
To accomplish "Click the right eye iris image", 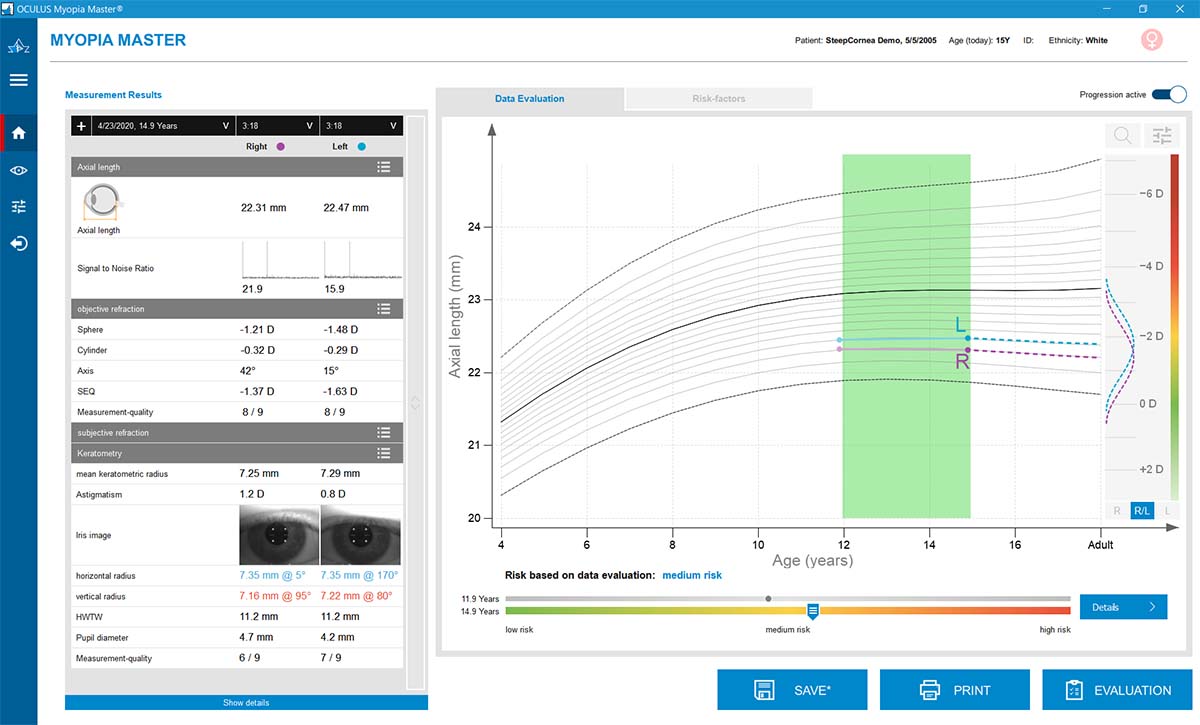I will [279, 535].
